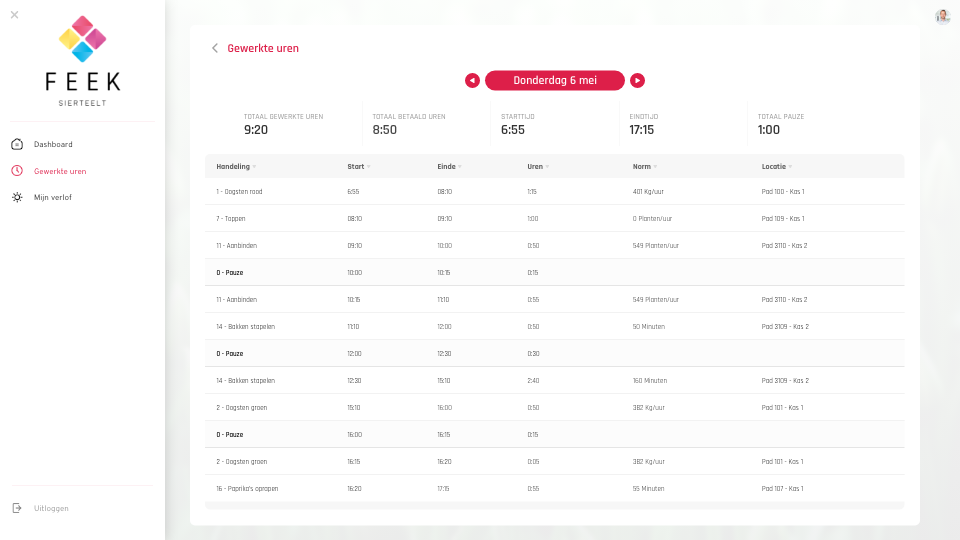Sort table by Einde column
The image size is (960, 540).
click(x=447, y=166)
